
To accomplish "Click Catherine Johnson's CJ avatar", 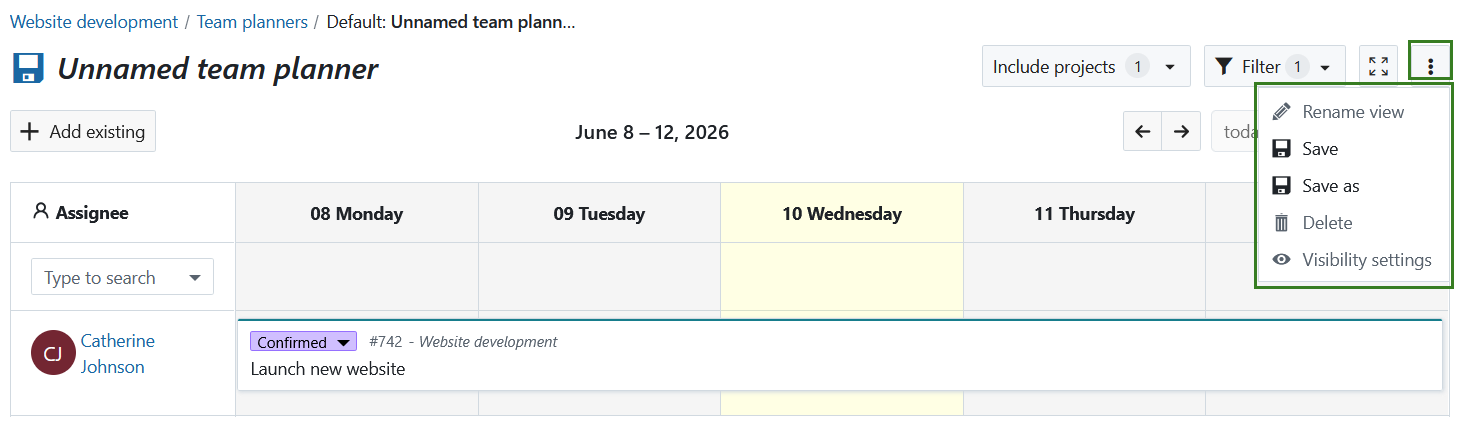I will pyautogui.click(x=53, y=353).
